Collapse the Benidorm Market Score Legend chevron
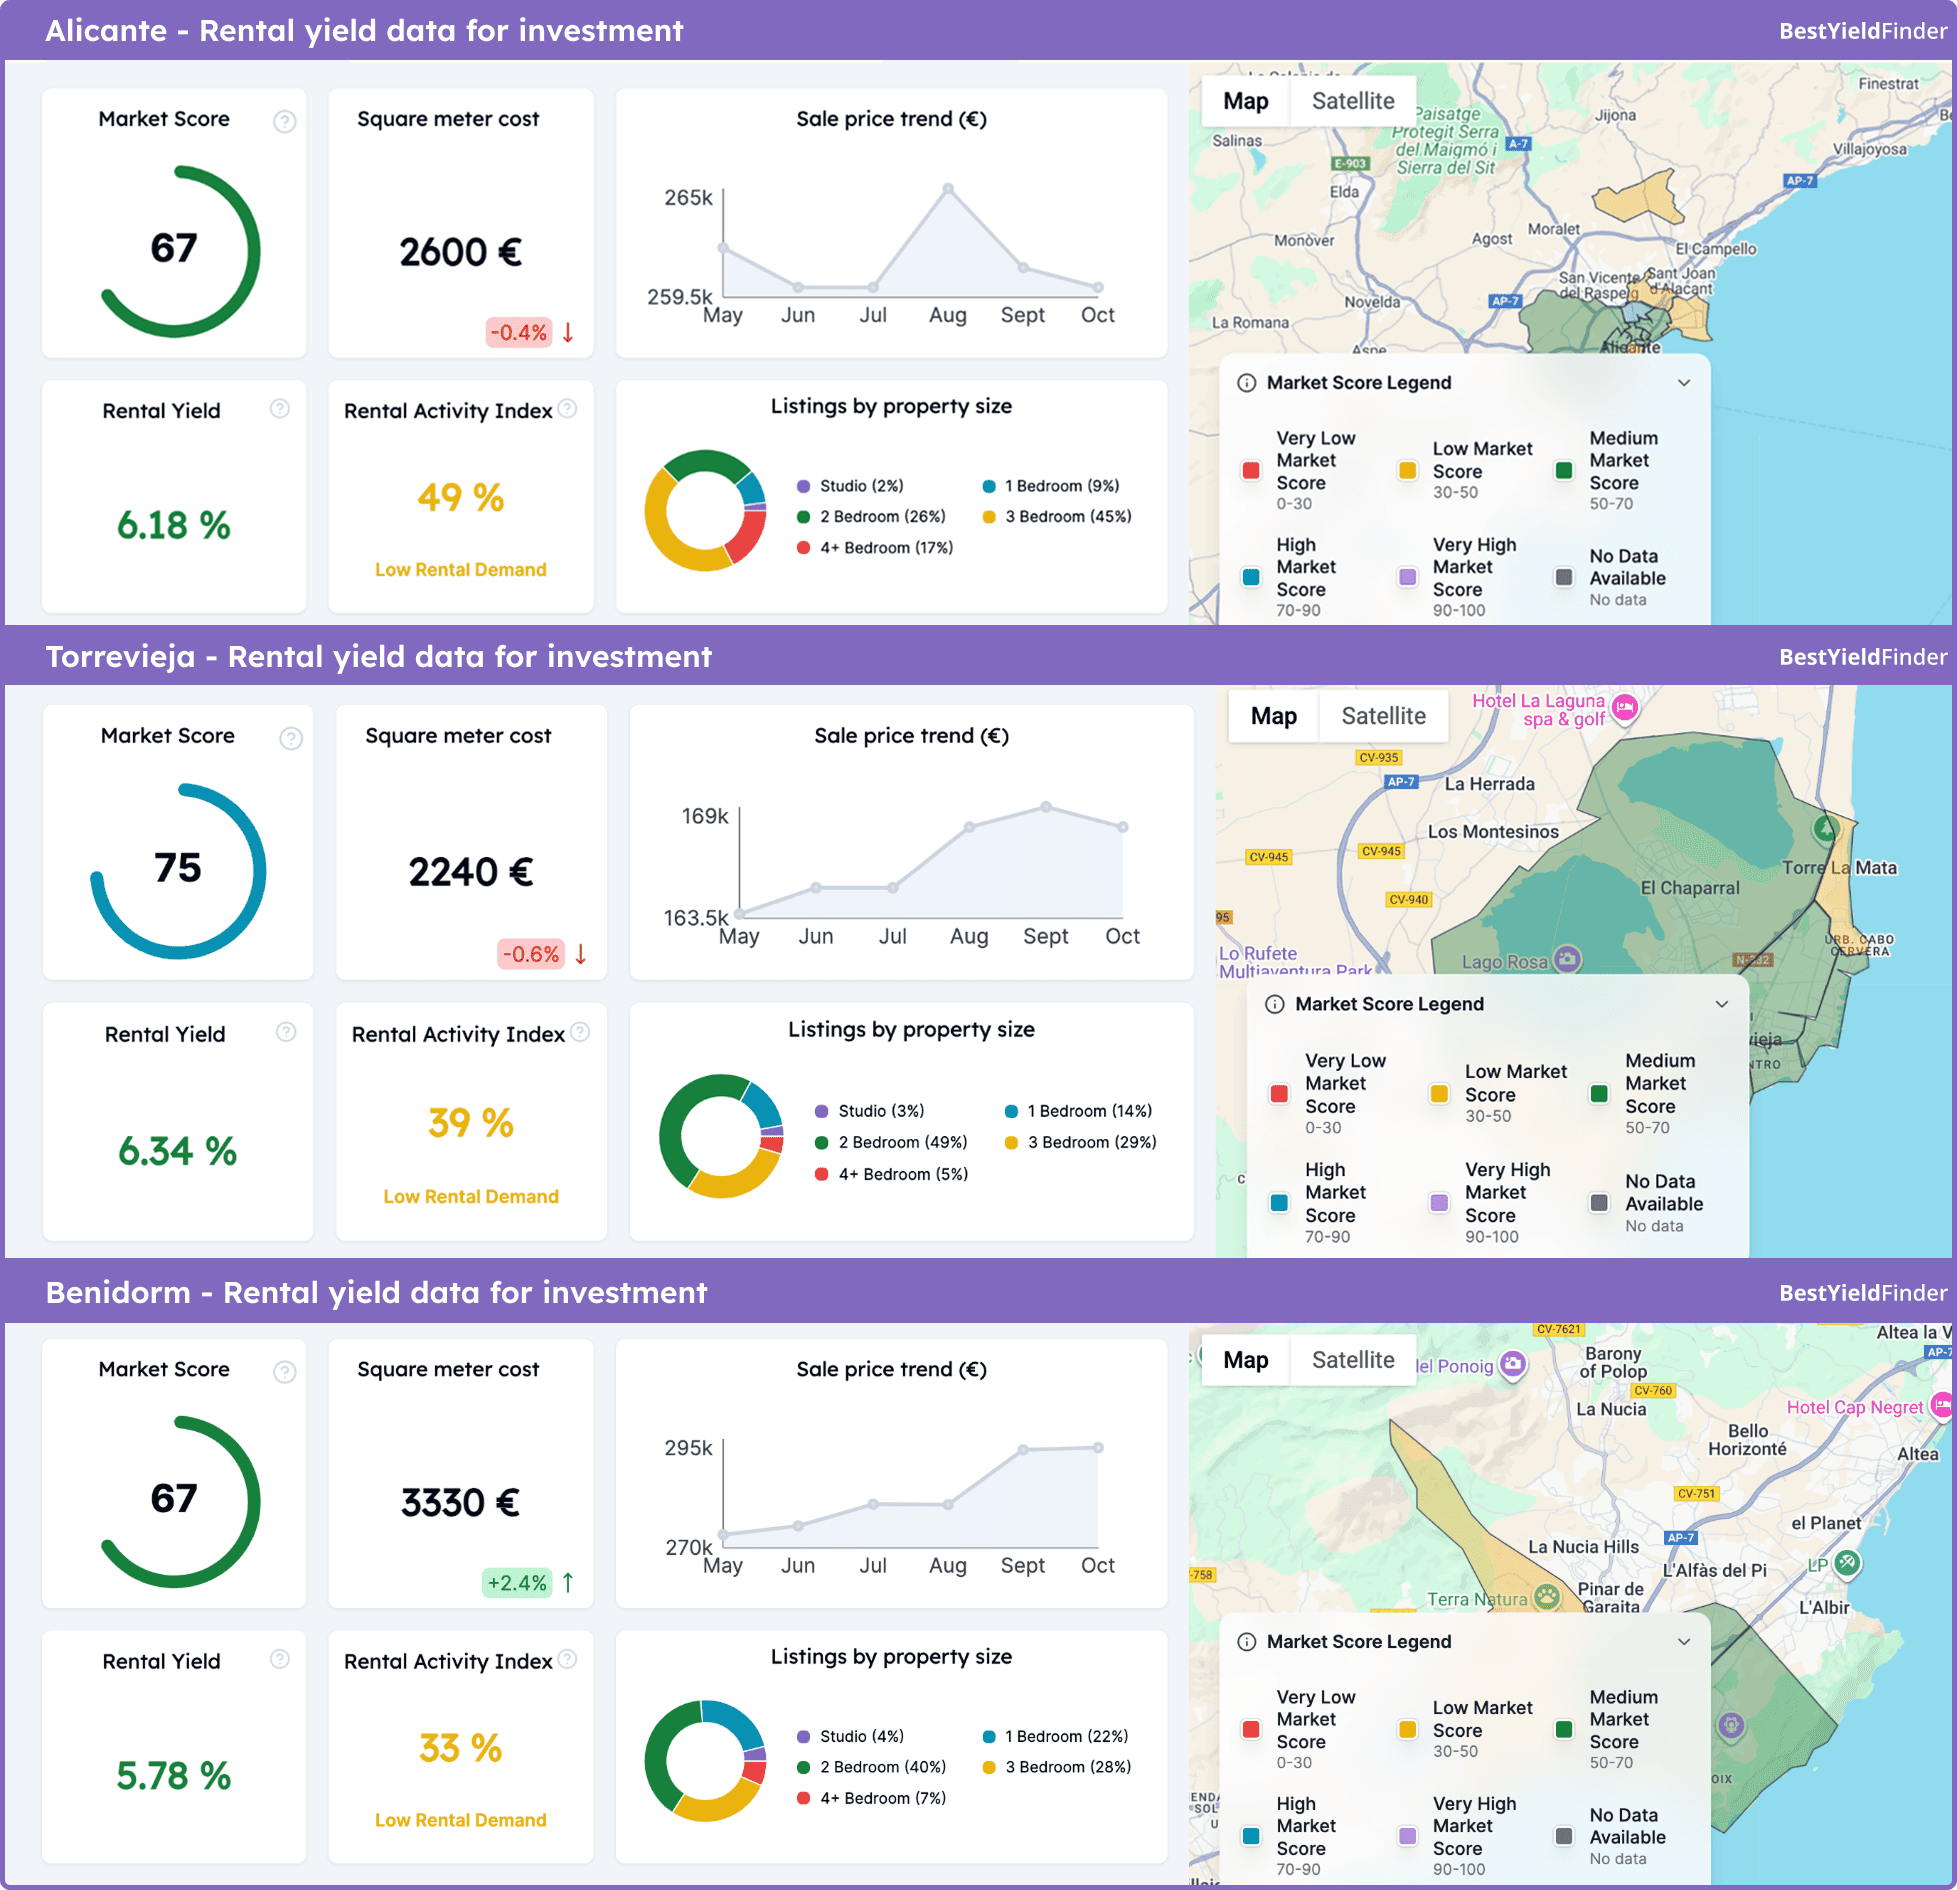The image size is (1957, 1890). [x=1684, y=1642]
